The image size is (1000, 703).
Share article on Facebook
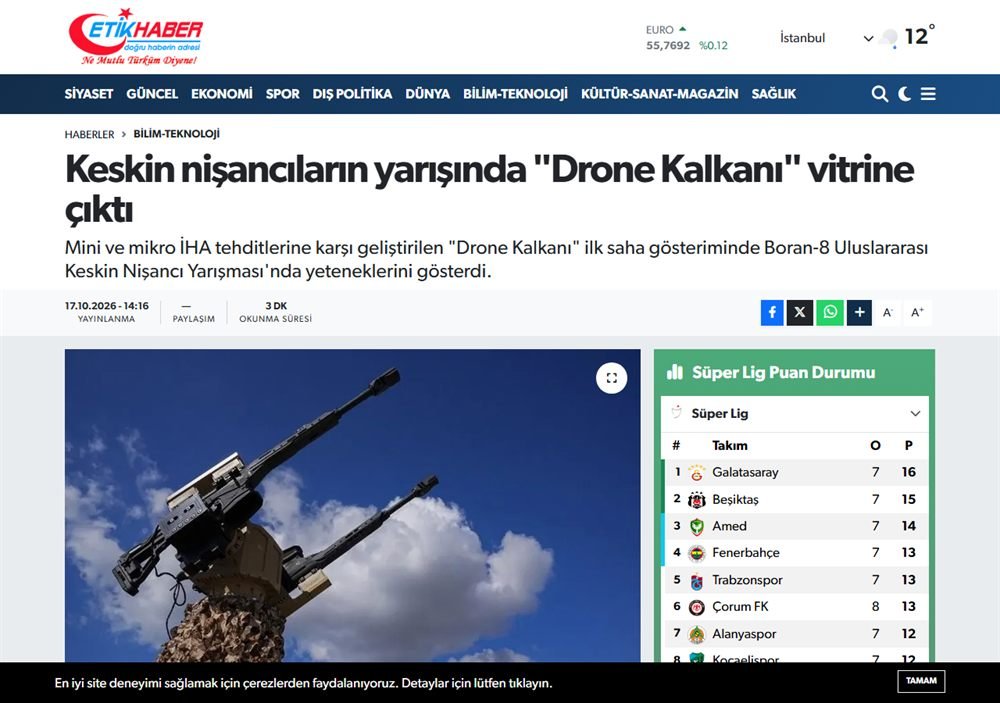pyautogui.click(x=772, y=313)
